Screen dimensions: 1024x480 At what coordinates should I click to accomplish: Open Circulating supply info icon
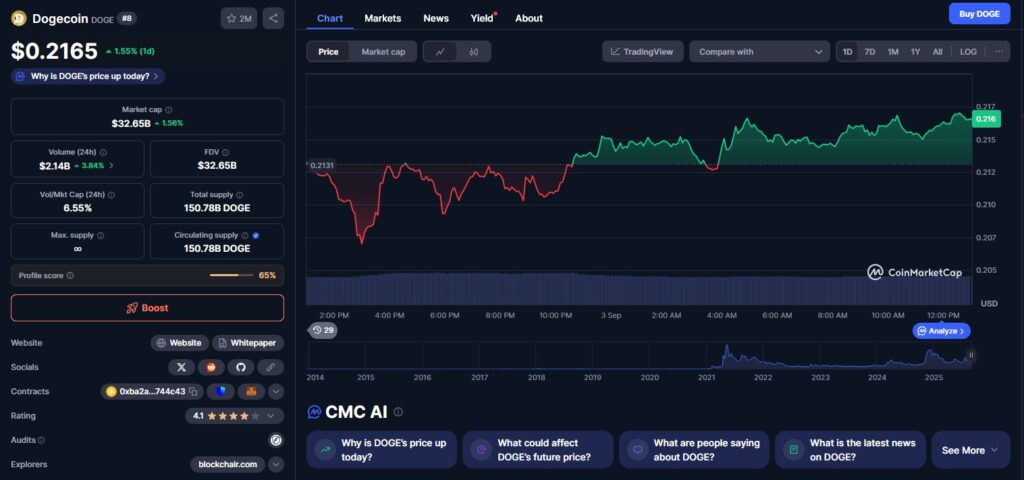pyautogui.click(x=245, y=235)
